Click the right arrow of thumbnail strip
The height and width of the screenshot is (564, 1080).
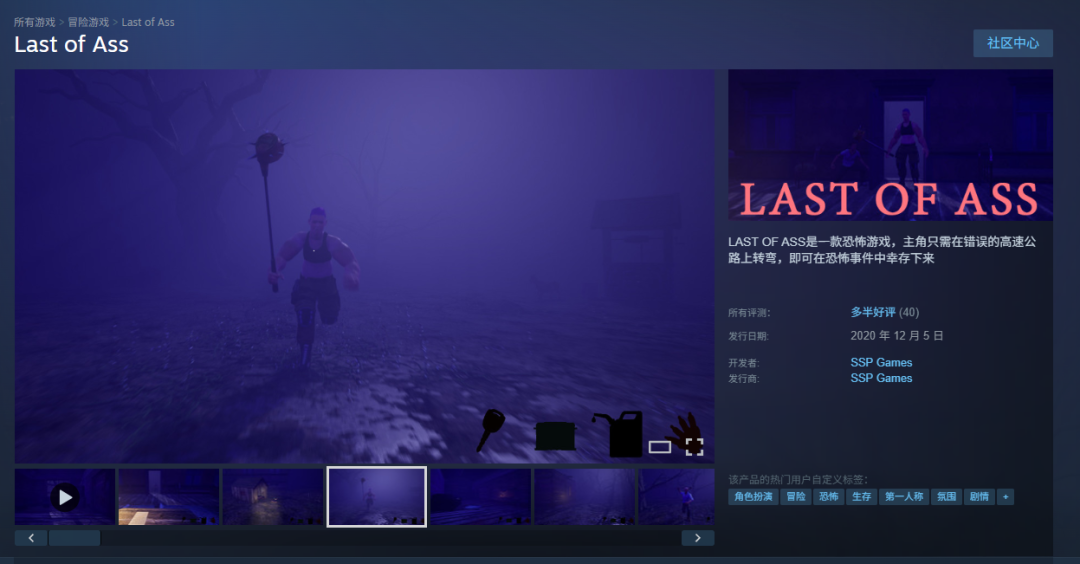(698, 538)
